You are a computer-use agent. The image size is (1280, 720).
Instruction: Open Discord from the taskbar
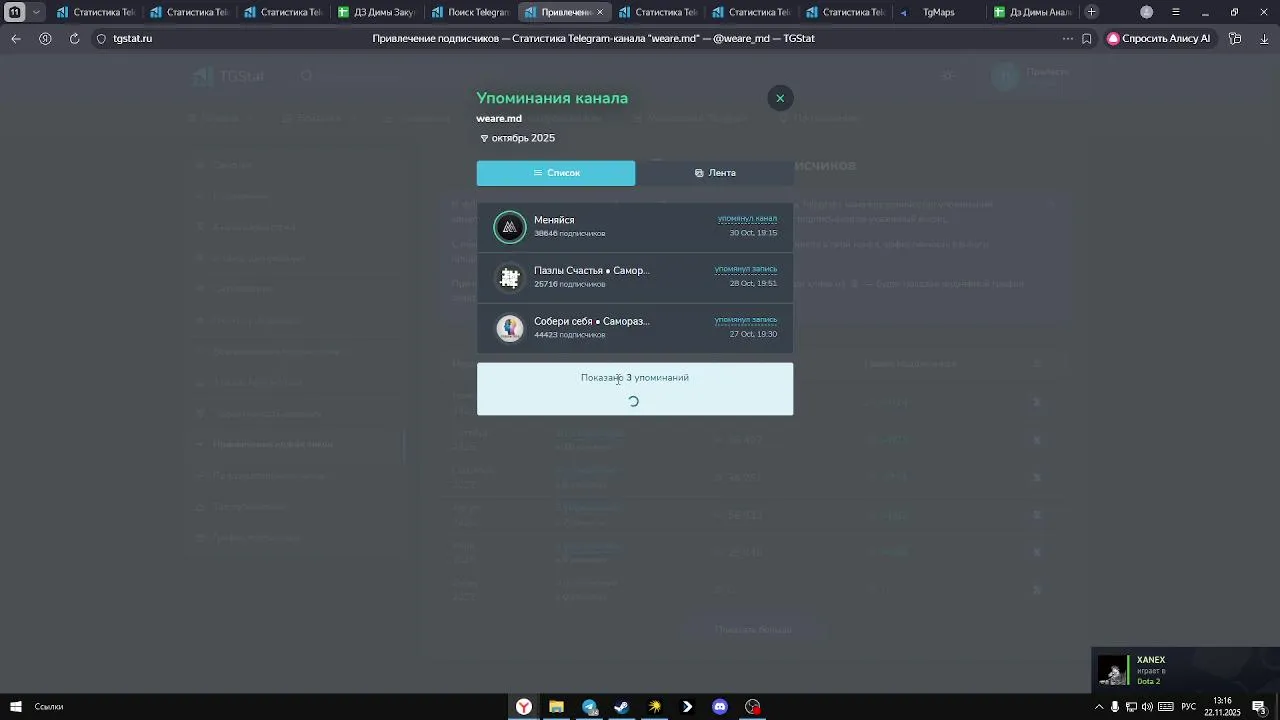click(720, 707)
